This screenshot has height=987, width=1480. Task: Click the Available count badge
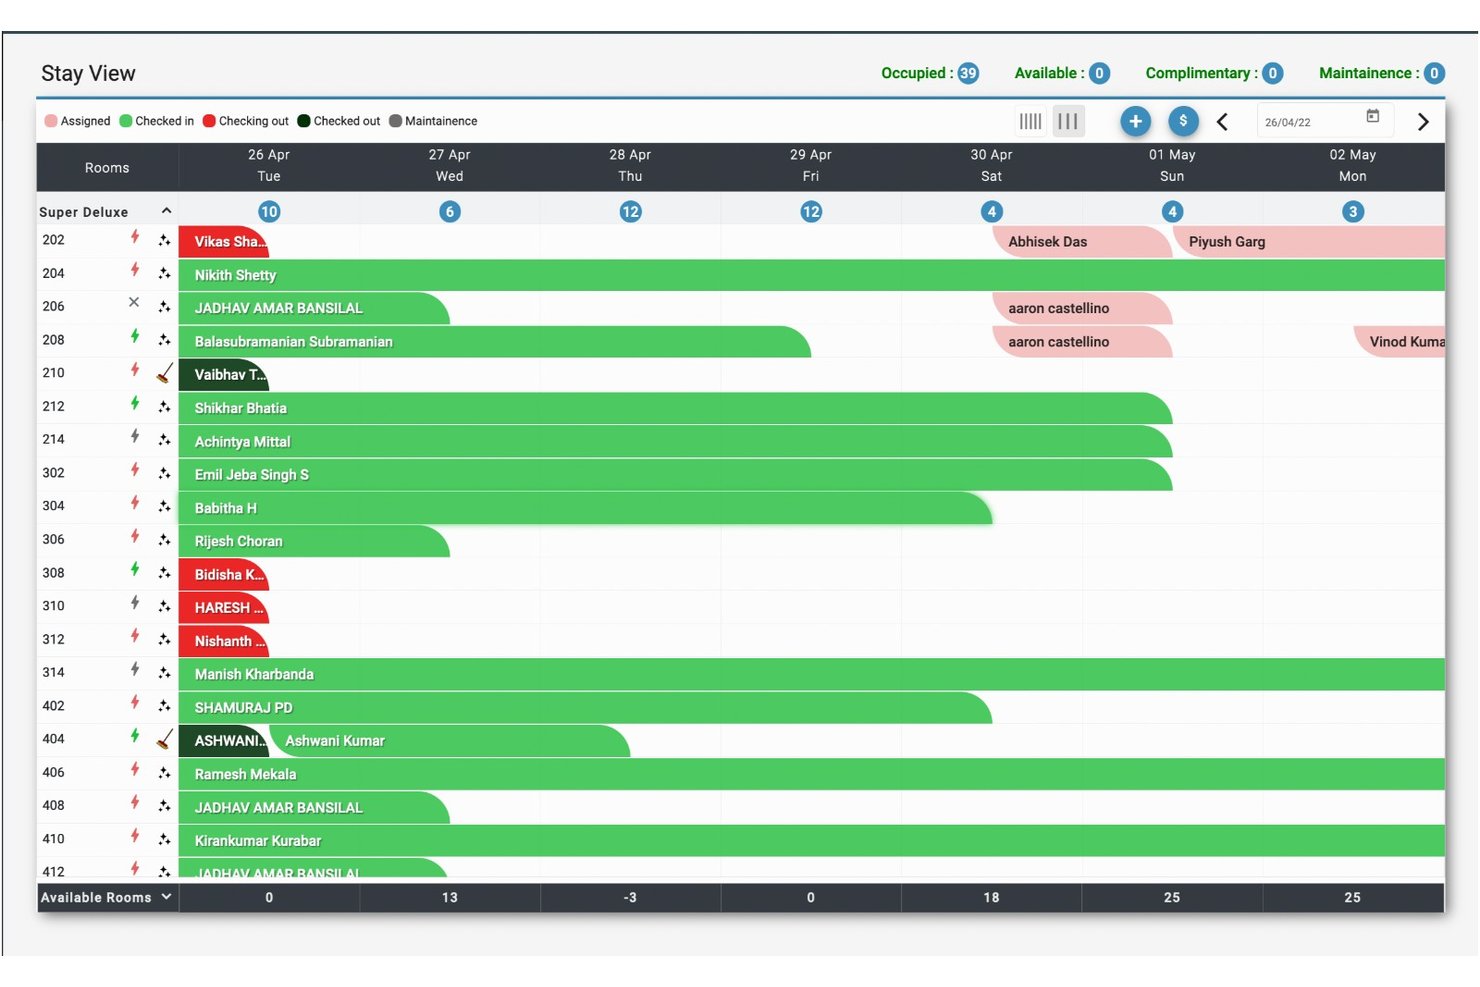pos(1099,73)
